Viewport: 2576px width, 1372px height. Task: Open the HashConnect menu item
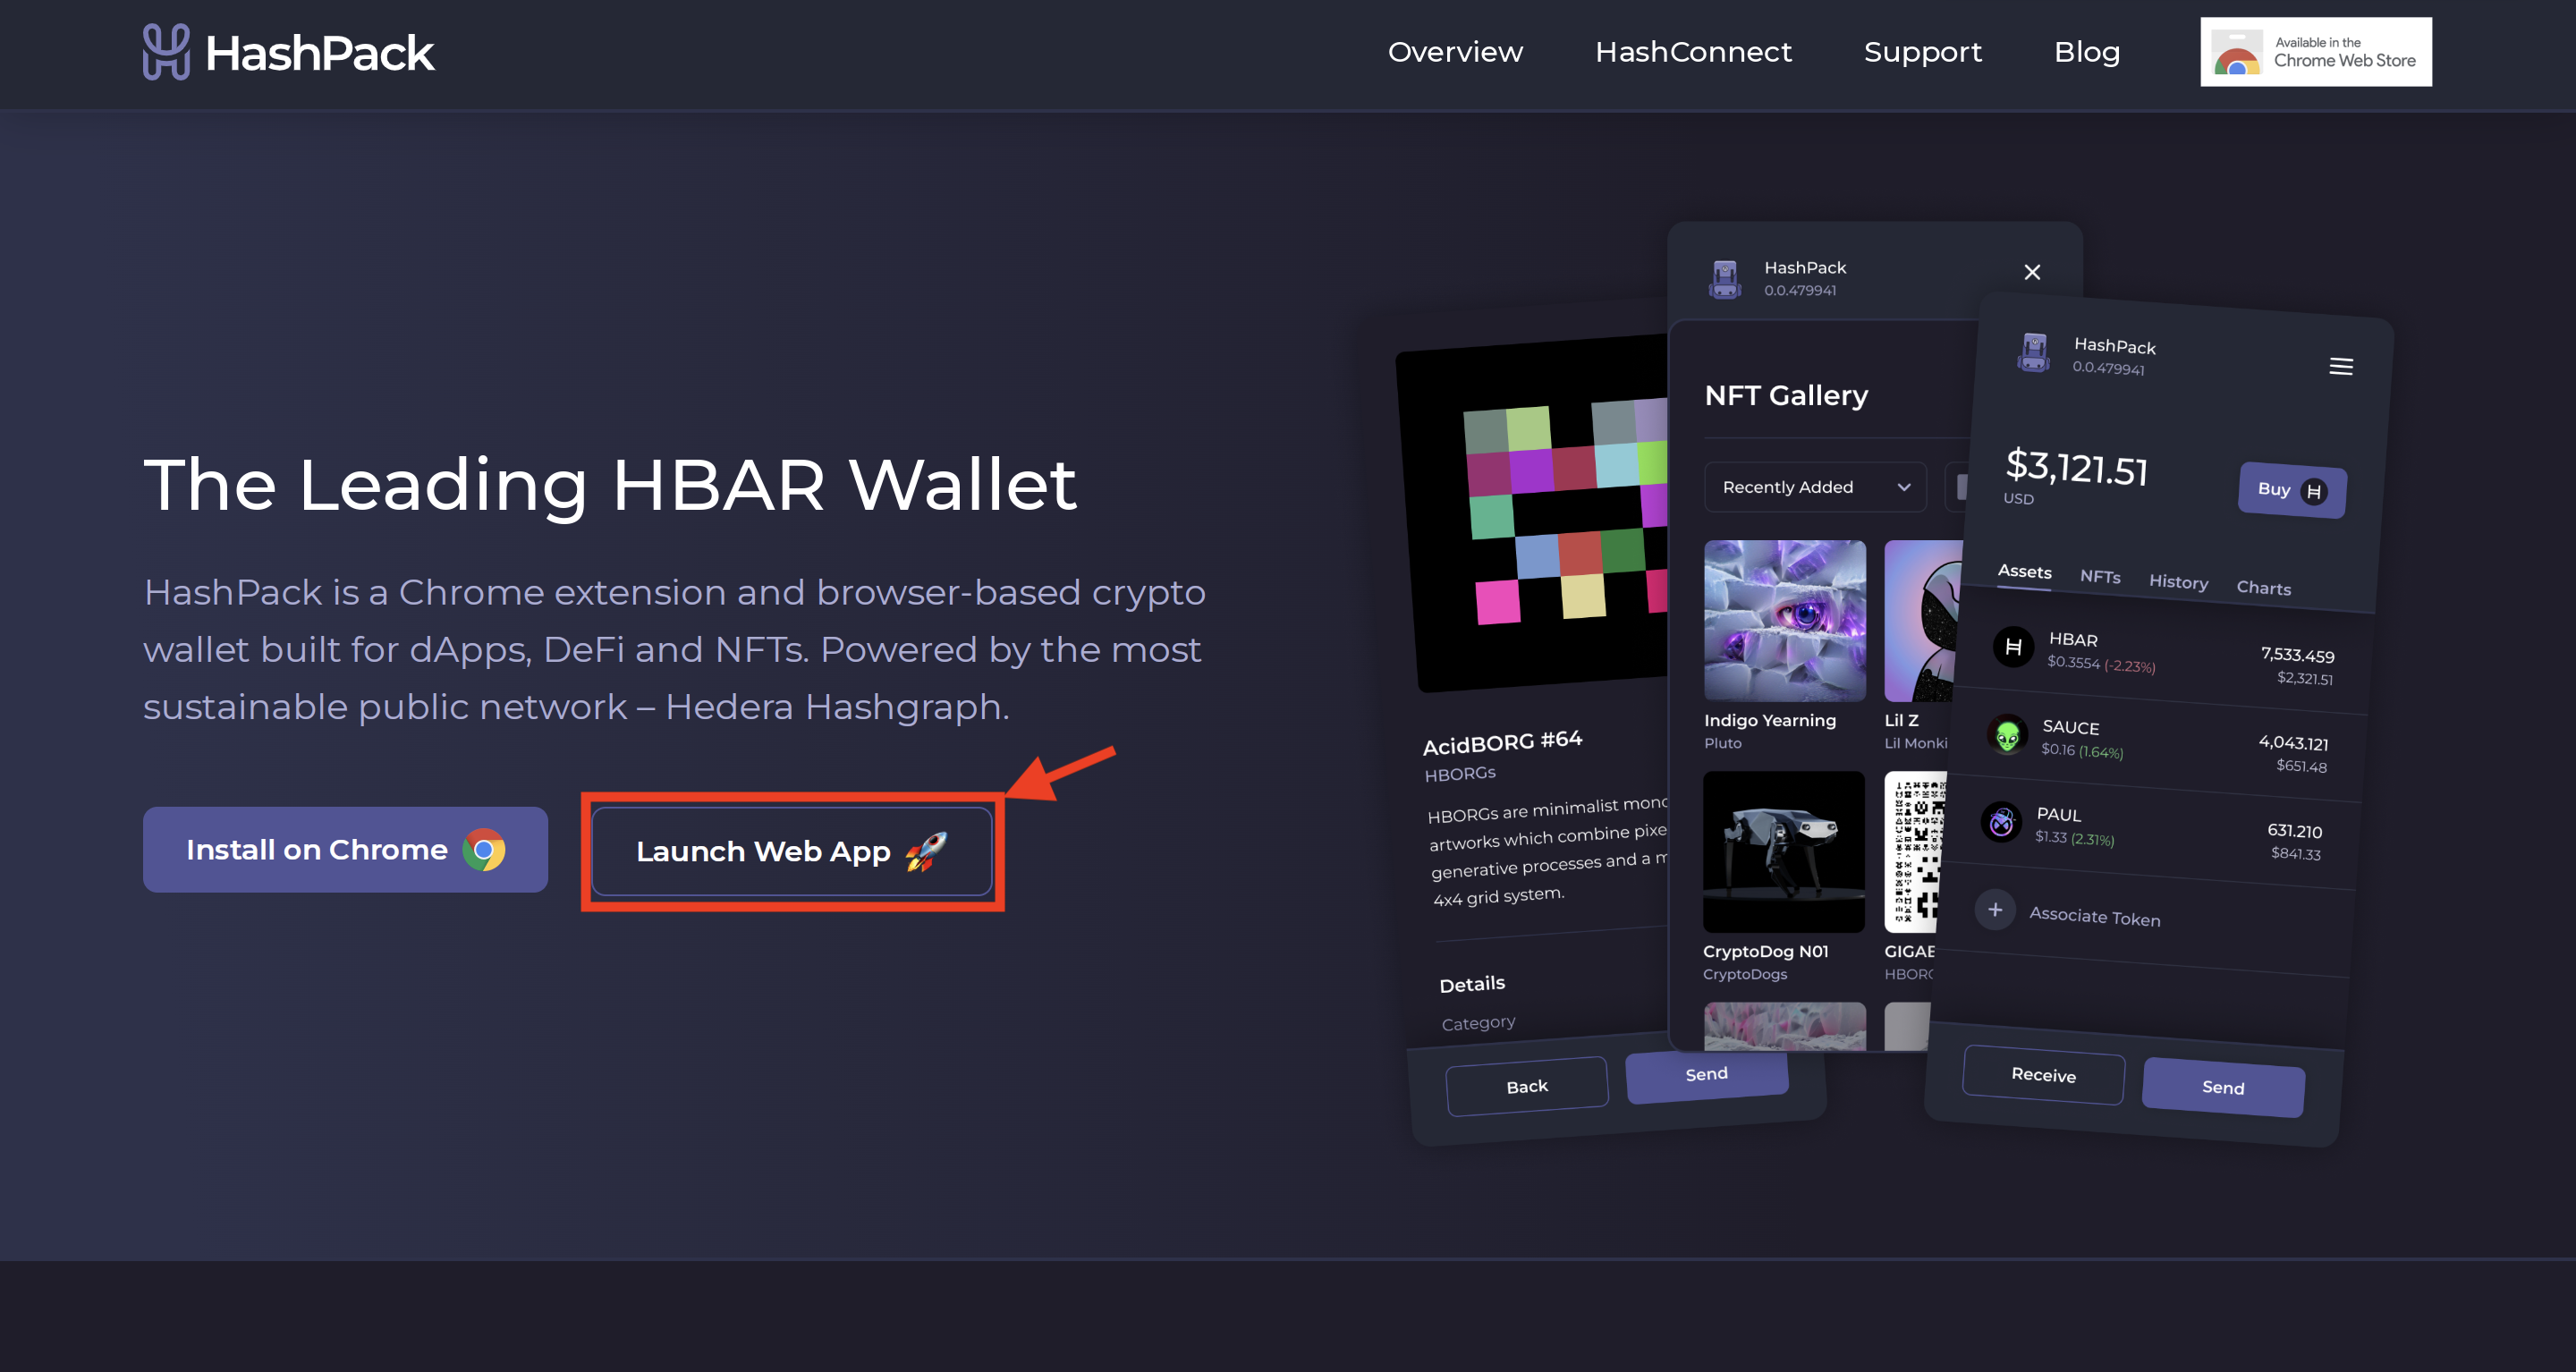point(1692,52)
